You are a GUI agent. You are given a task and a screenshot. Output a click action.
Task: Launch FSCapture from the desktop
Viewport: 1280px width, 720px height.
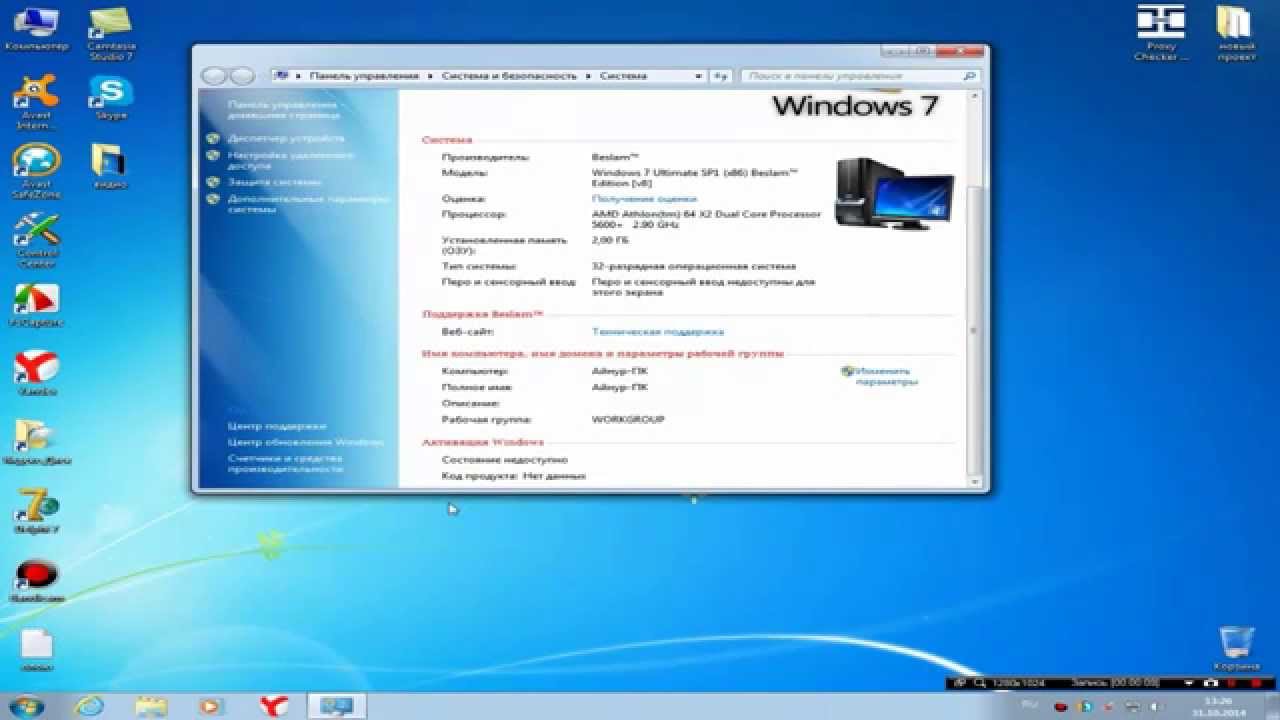(36, 305)
